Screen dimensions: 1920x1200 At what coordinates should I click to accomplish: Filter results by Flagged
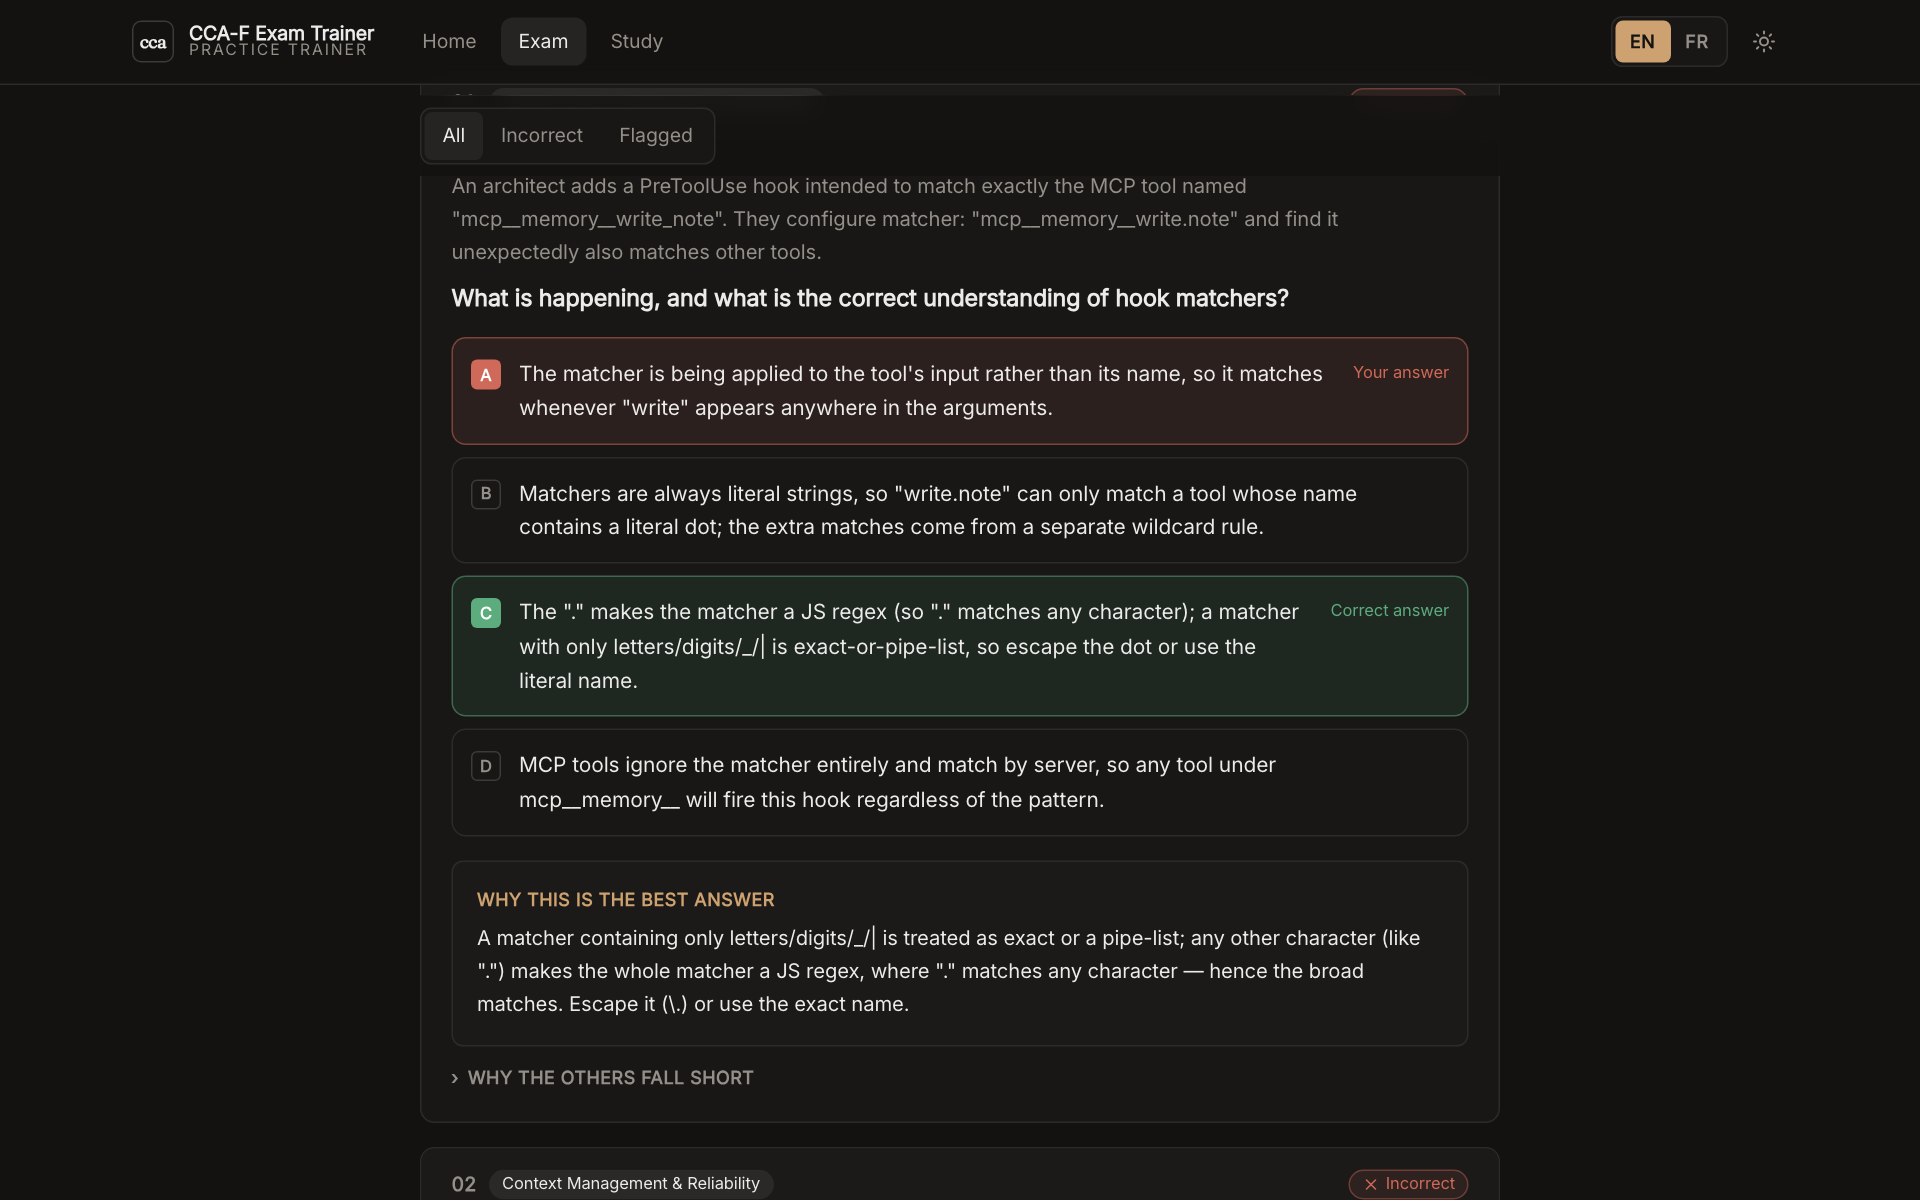(x=656, y=136)
